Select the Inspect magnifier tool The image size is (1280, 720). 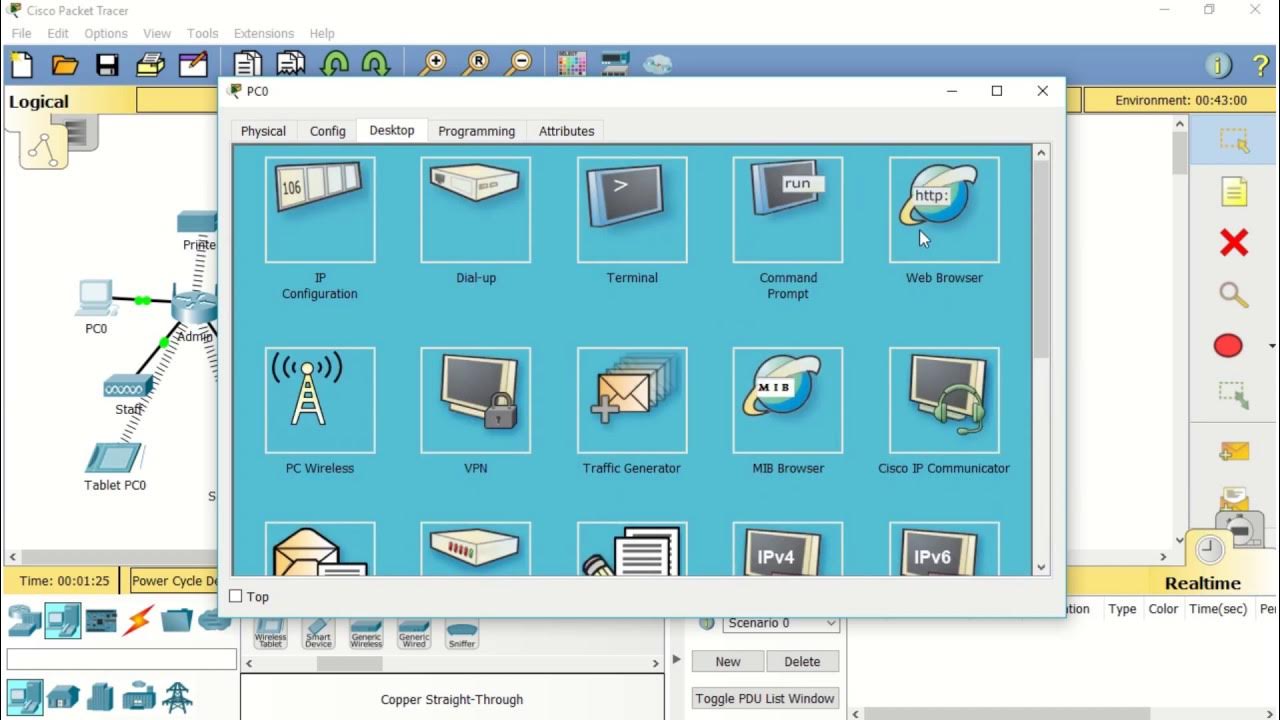pyautogui.click(x=1234, y=294)
